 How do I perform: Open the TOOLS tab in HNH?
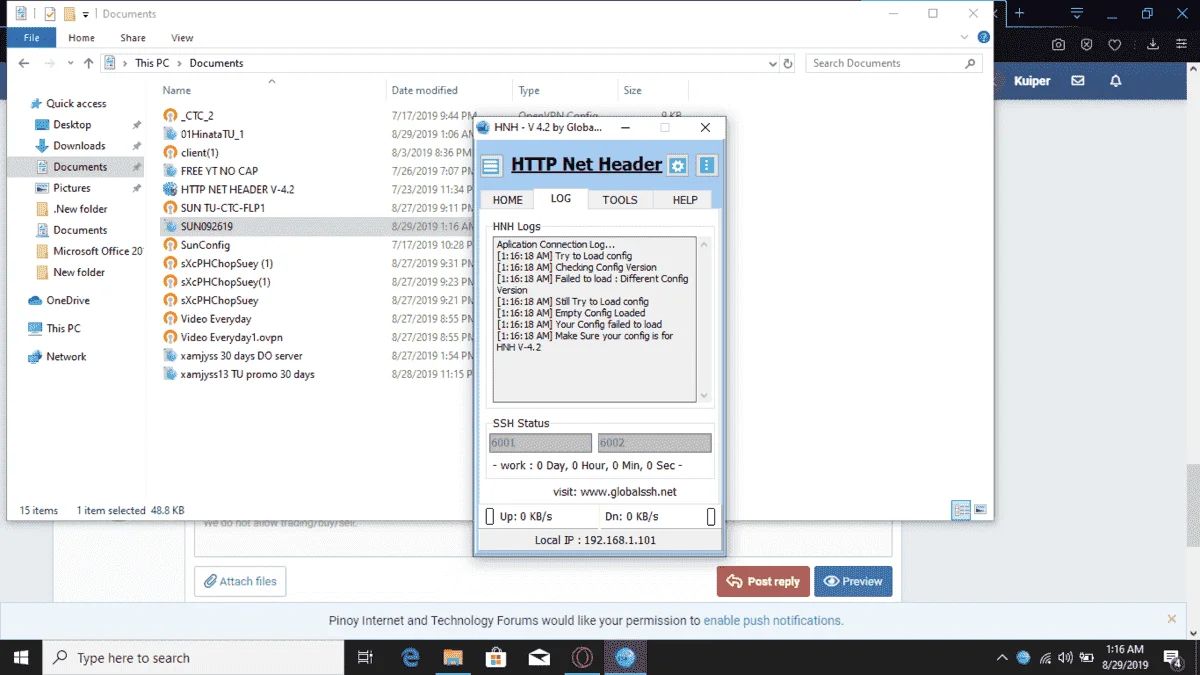click(x=620, y=200)
